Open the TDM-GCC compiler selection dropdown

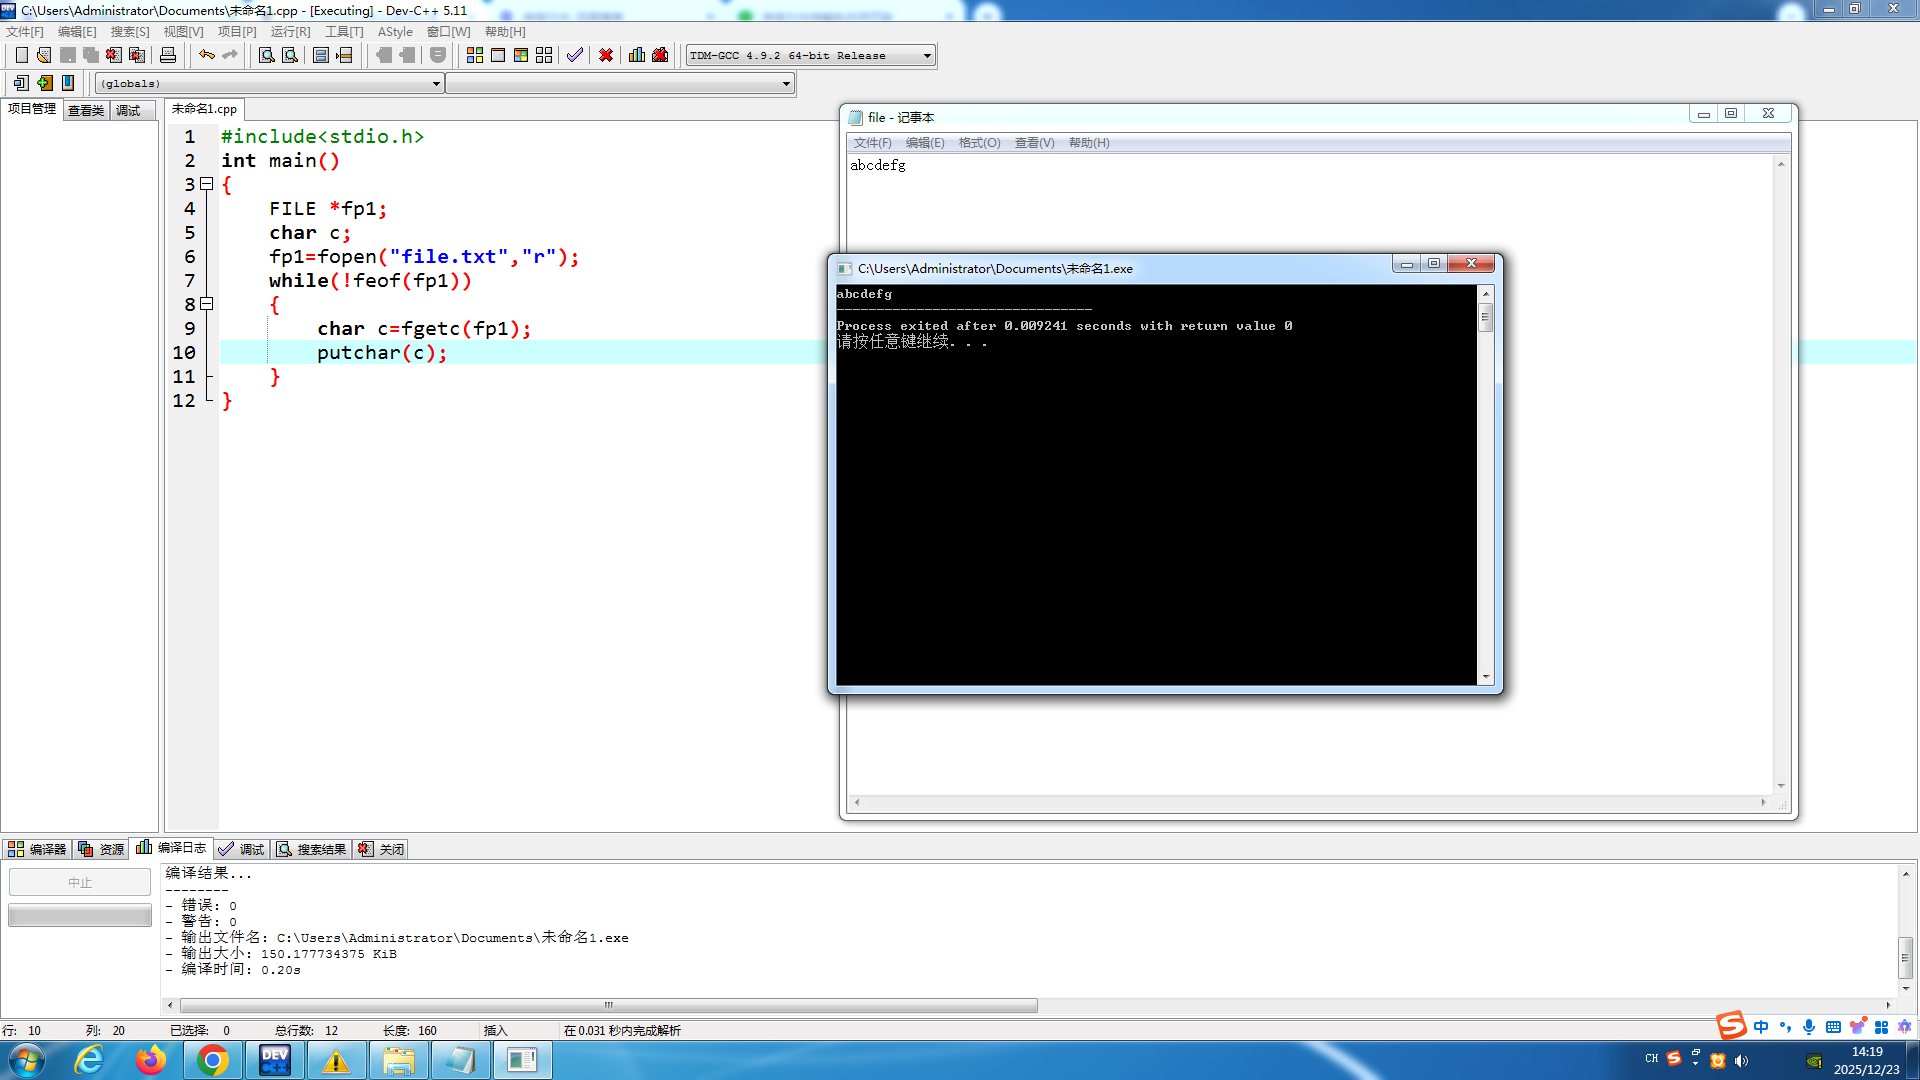coord(927,56)
